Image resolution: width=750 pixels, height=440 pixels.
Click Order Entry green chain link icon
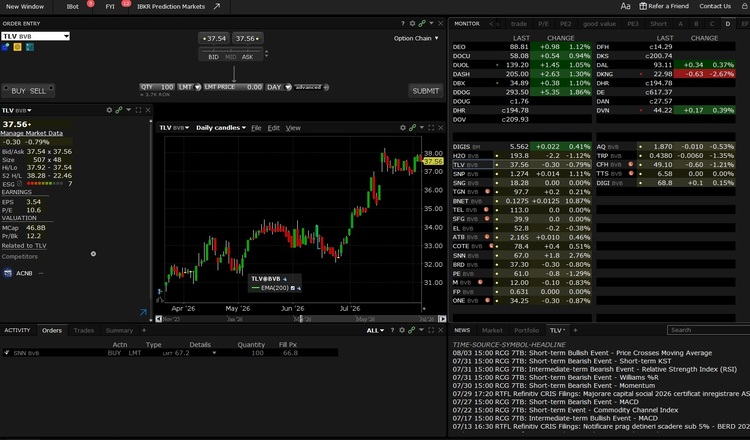422,23
